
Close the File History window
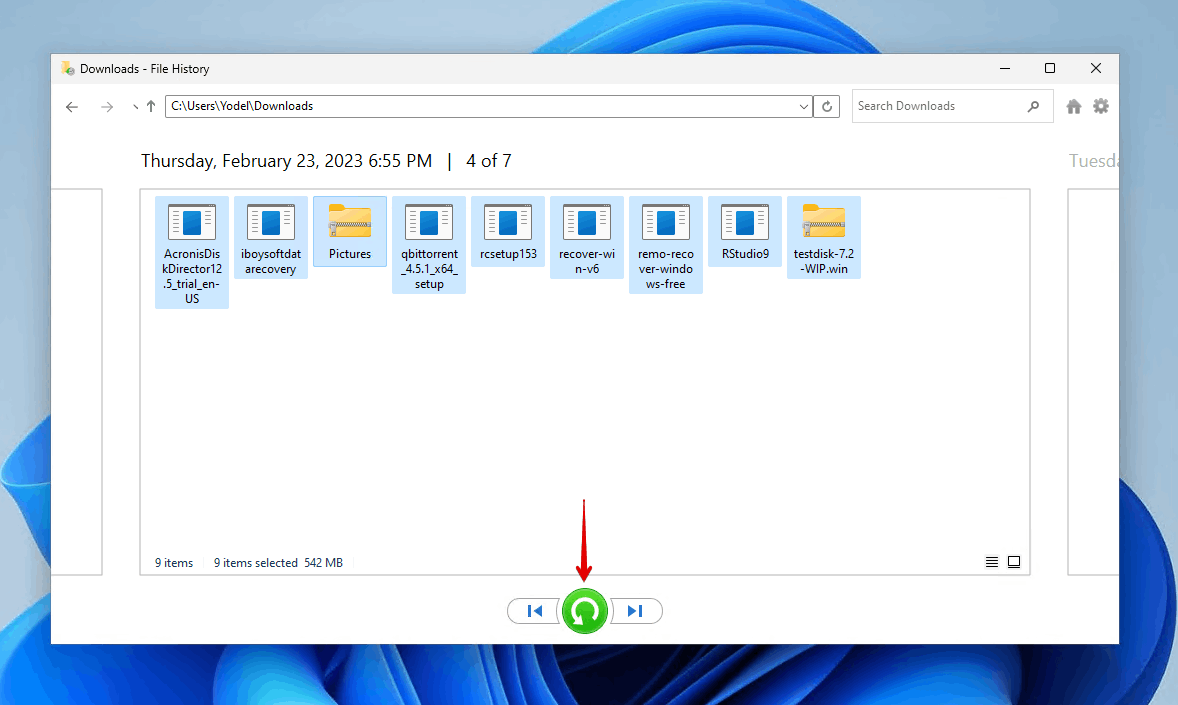[1095, 68]
